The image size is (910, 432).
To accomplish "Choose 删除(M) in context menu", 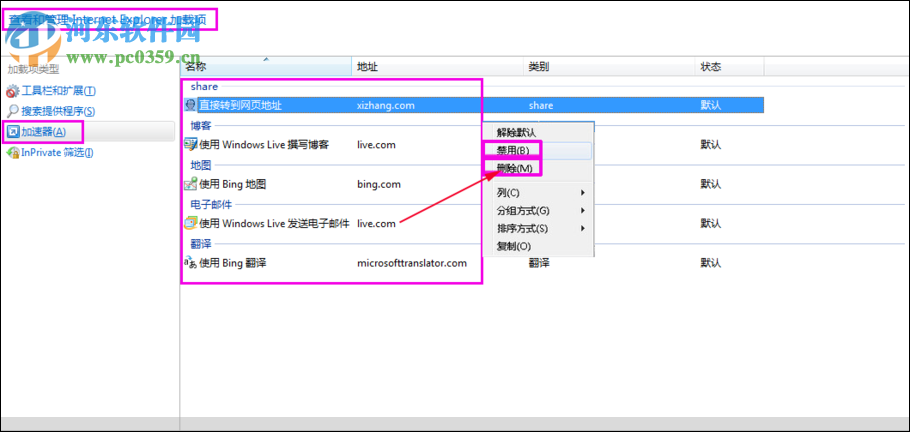I will tap(514, 168).
